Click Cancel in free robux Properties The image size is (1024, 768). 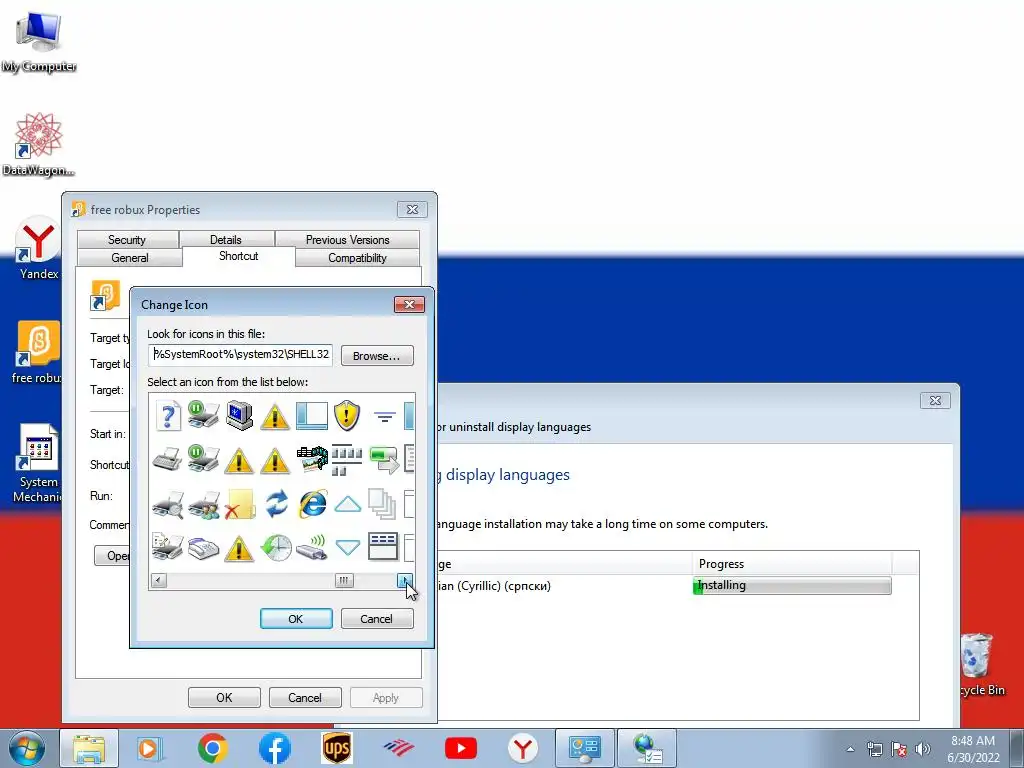click(305, 697)
